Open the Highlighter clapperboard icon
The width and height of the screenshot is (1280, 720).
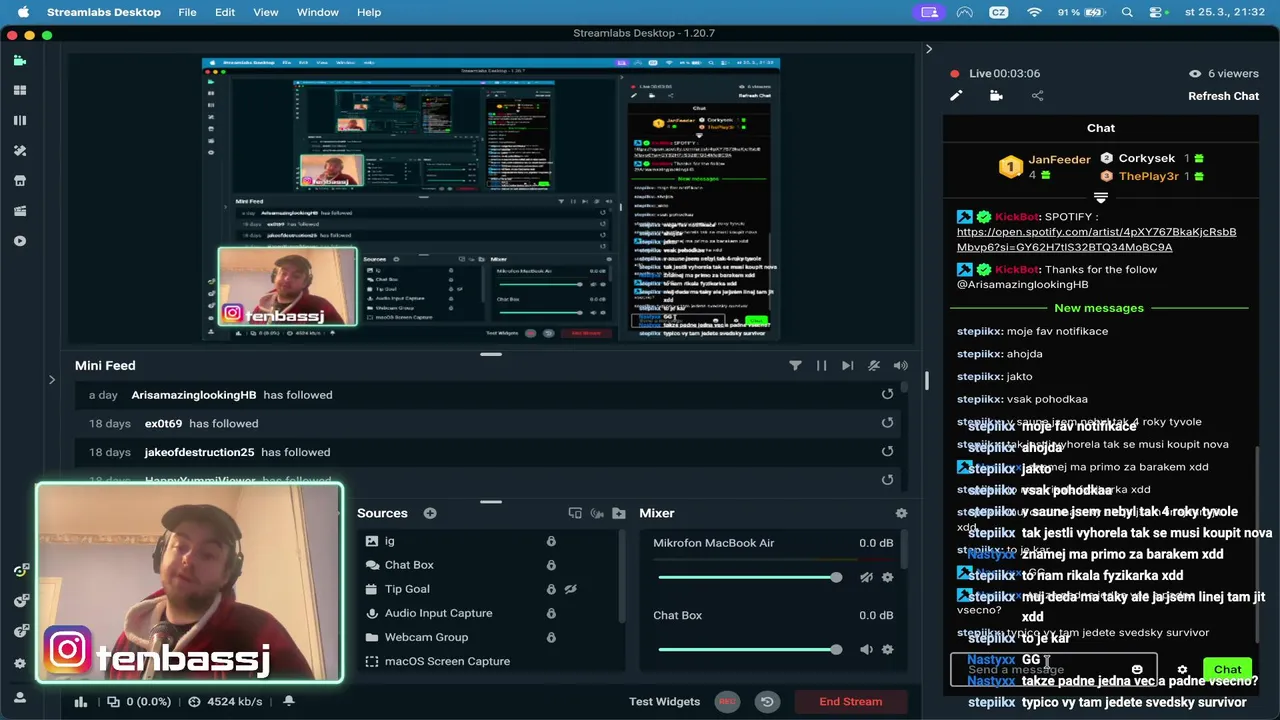[20, 211]
